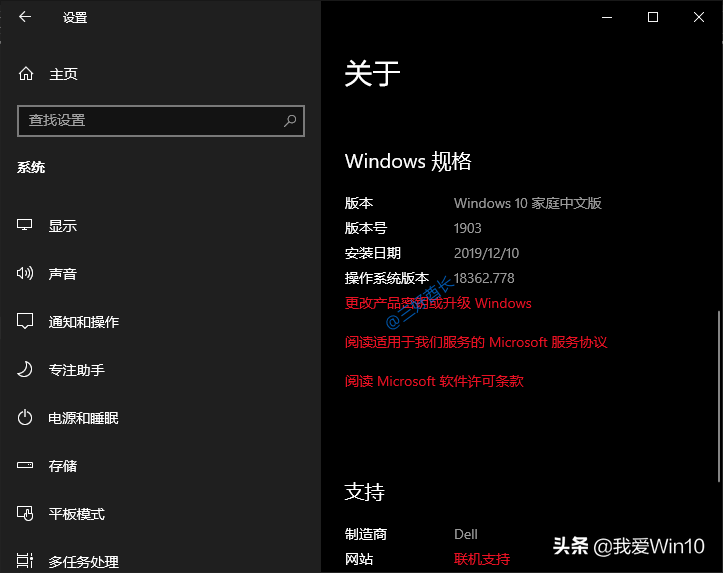Open 电源和睡眠 settings

84,418
